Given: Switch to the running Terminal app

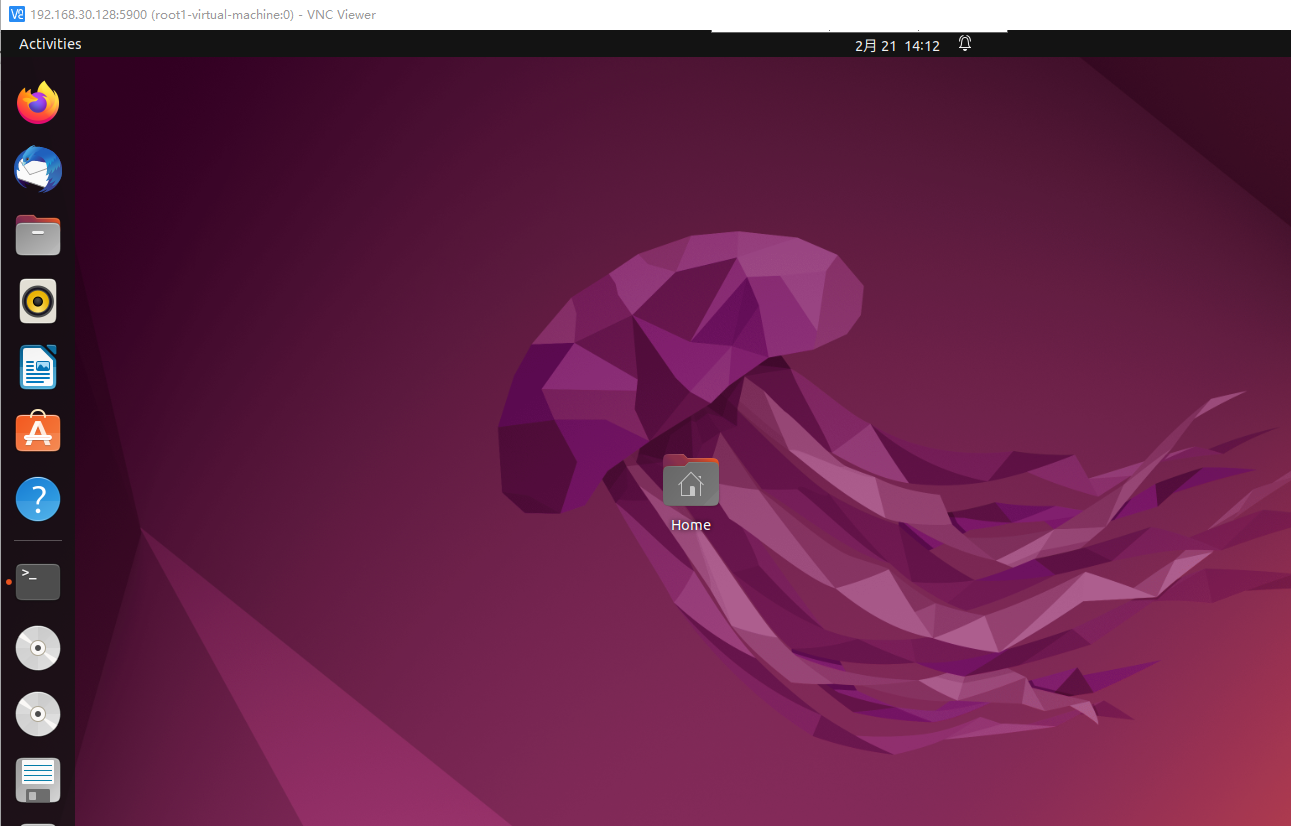Looking at the screenshot, I should click(38, 581).
